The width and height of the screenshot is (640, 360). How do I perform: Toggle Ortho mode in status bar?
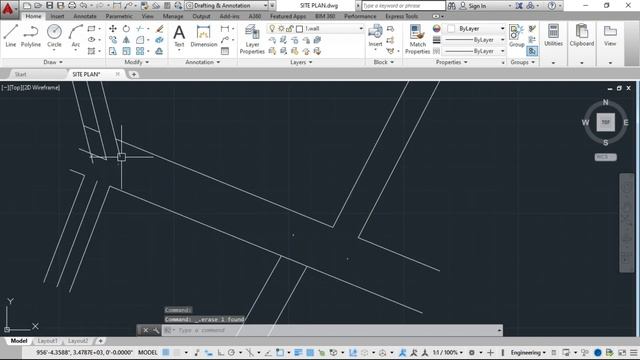pos(221,352)
